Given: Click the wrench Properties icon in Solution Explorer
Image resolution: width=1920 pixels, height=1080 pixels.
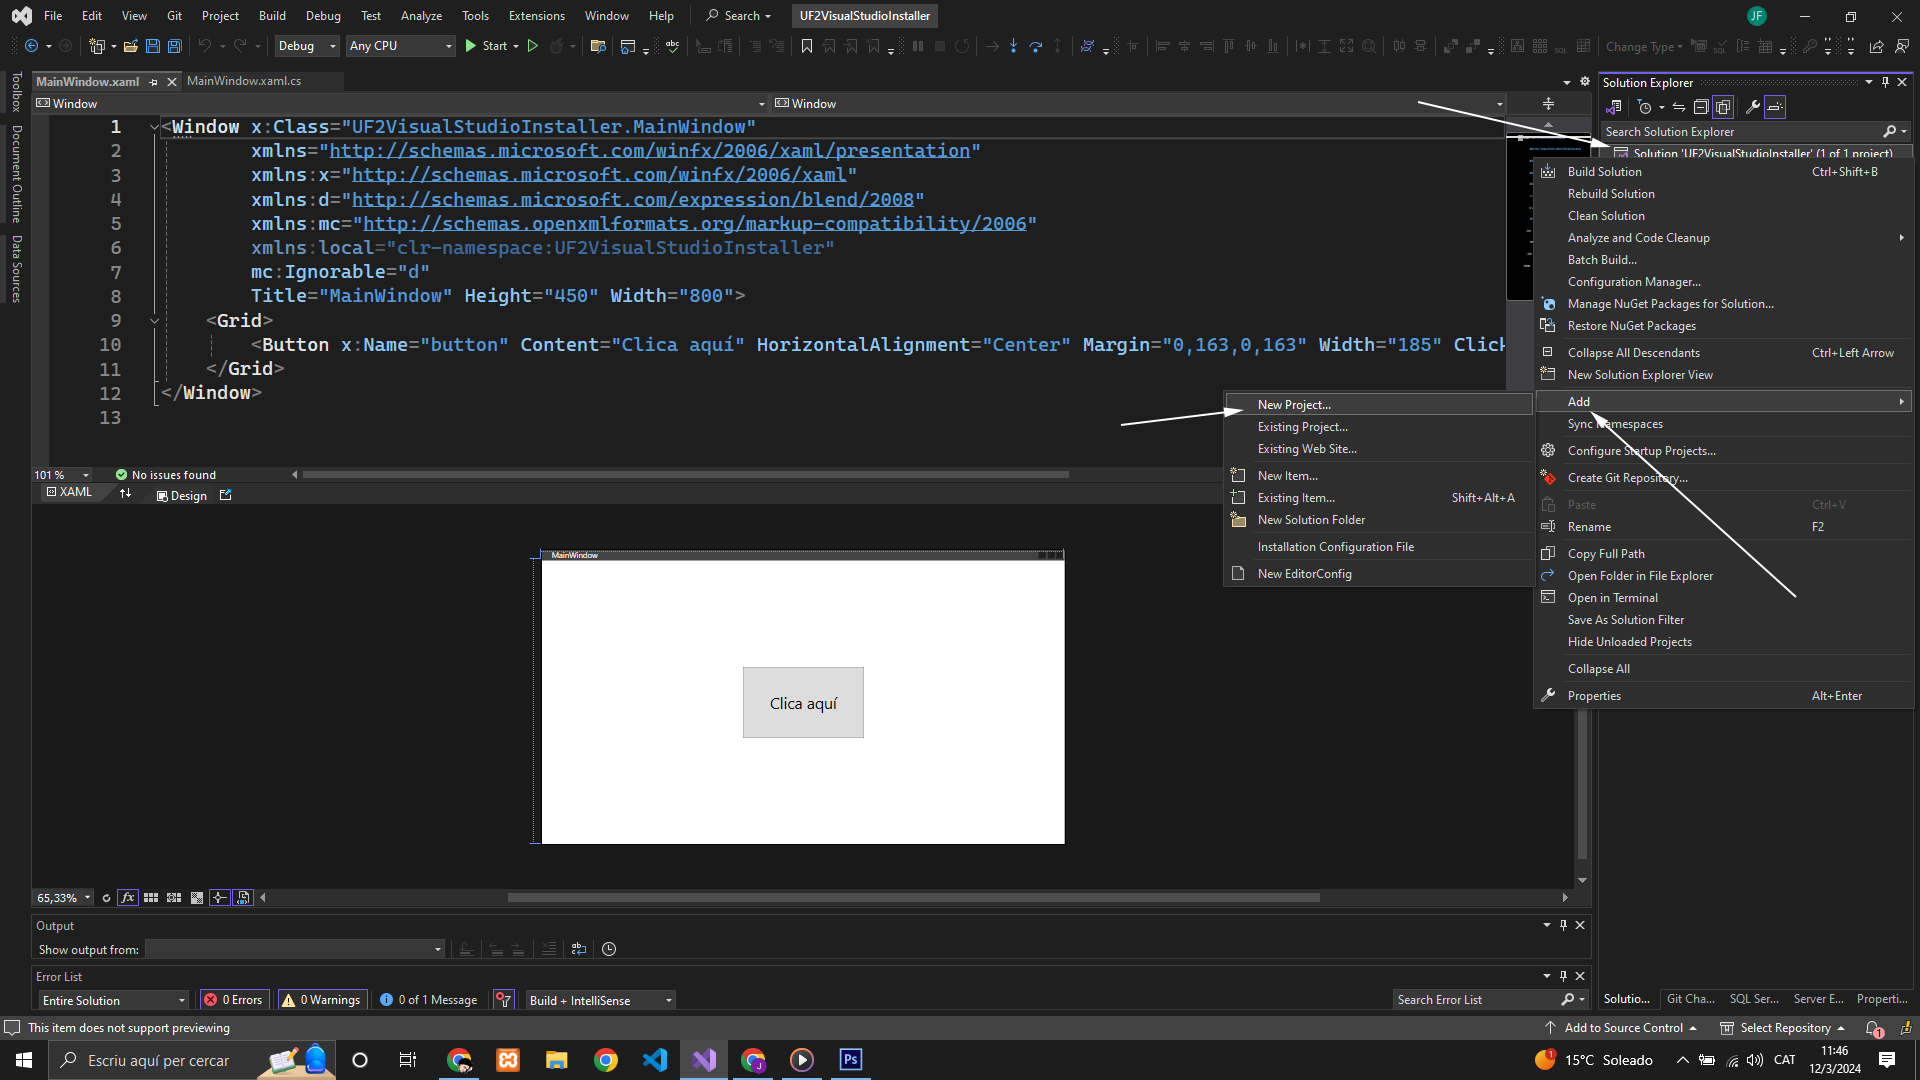Looking at the screenshot, I should point(1752,107).
